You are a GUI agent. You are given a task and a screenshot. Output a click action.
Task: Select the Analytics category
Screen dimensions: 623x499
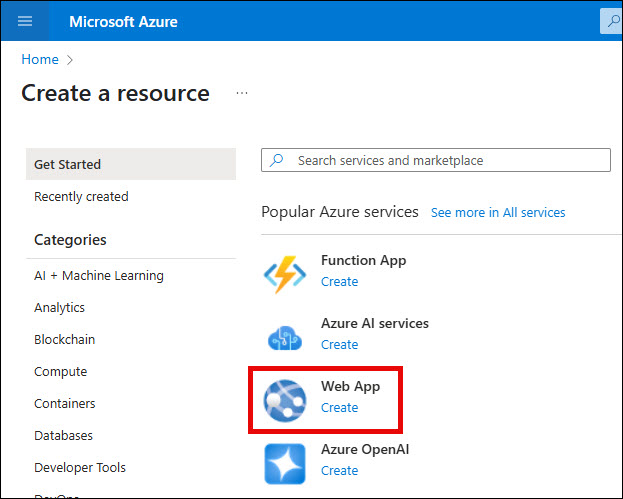coord(59,308)
